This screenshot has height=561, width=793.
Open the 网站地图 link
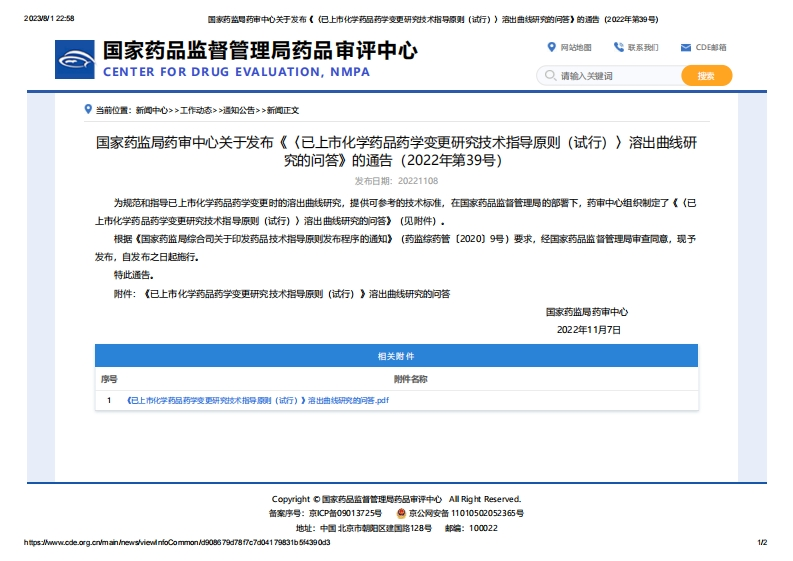pos(576,48)
